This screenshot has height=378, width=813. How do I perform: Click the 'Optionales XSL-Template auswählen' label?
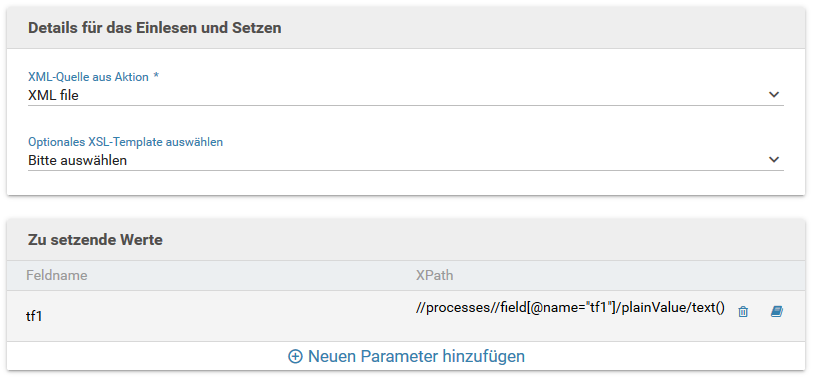click(125, 142)
